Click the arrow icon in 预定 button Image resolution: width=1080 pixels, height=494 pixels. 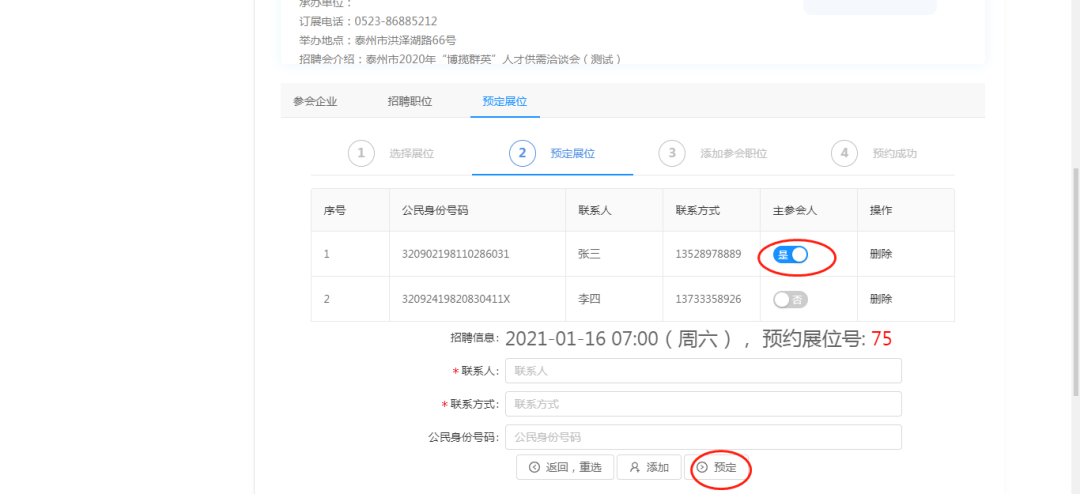point(702,467)
